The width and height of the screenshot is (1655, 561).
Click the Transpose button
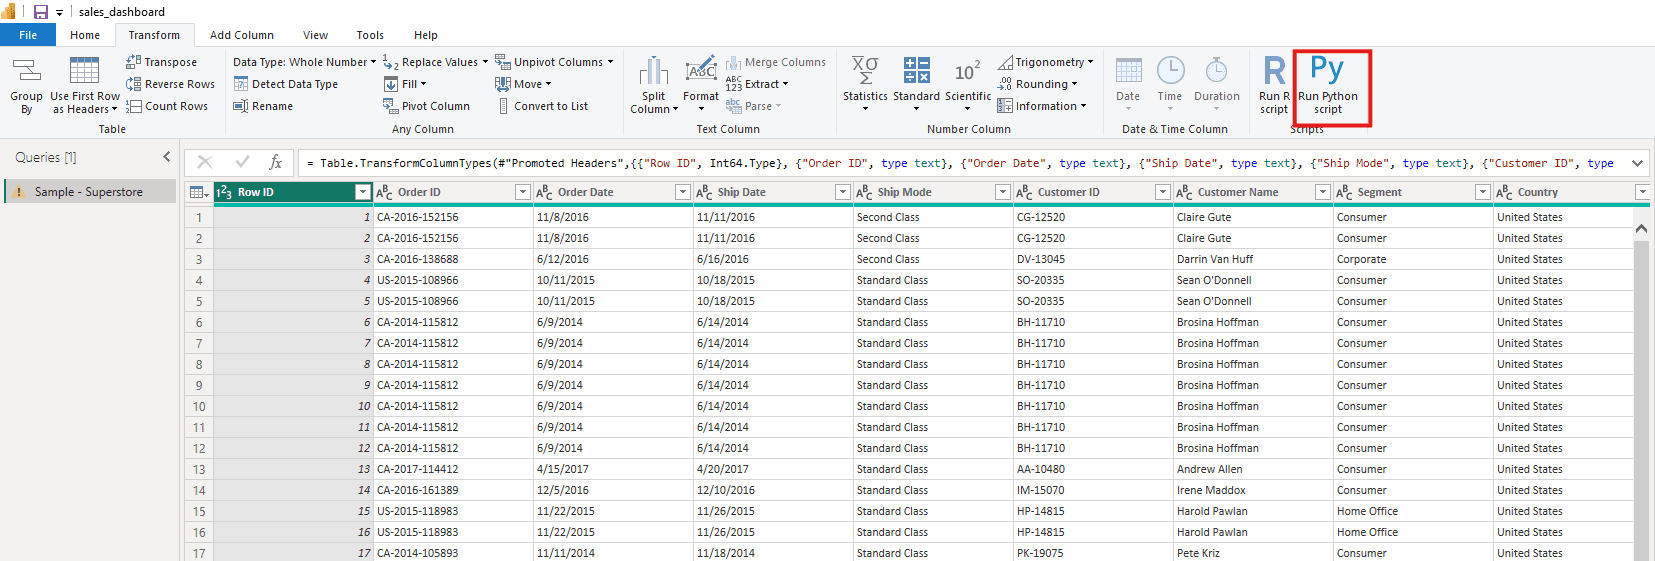pyautogui.click(x=161, y=62)
